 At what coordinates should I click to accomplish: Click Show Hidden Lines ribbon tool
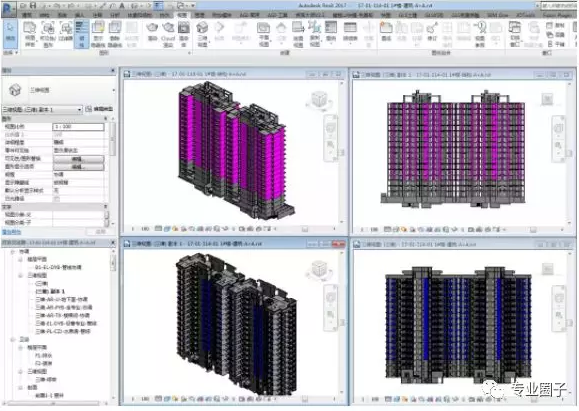click(x=98, y=34)
